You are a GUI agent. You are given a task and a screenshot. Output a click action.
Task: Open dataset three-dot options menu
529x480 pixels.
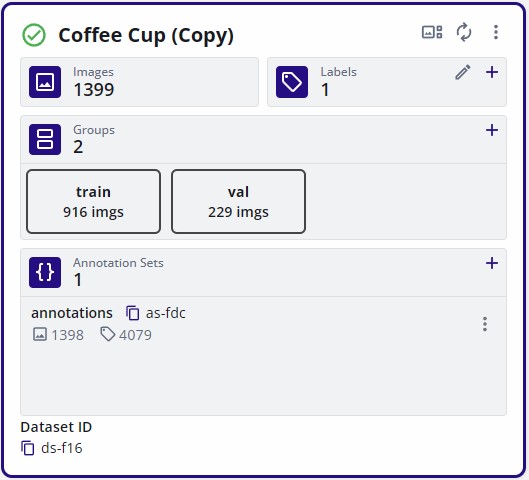pyautogui.click(x=496, y=32)
